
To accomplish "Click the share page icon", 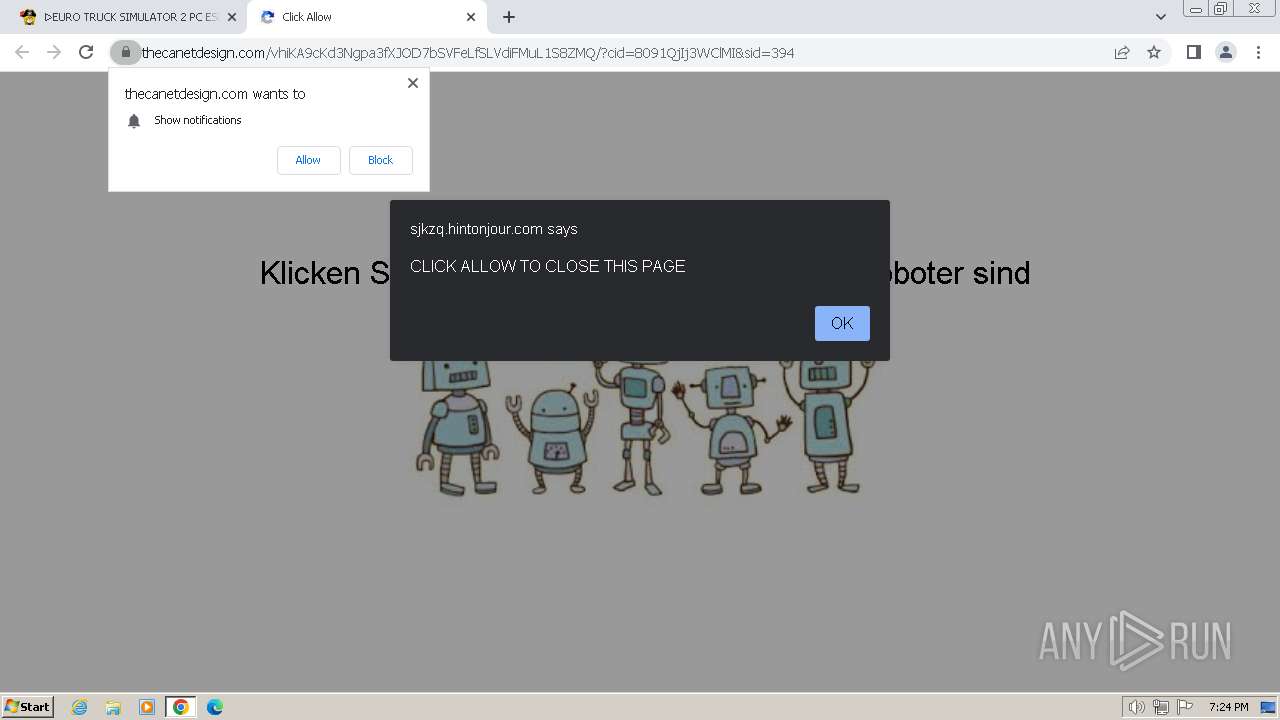I will pyautogui.click(x=1122, y=52).
